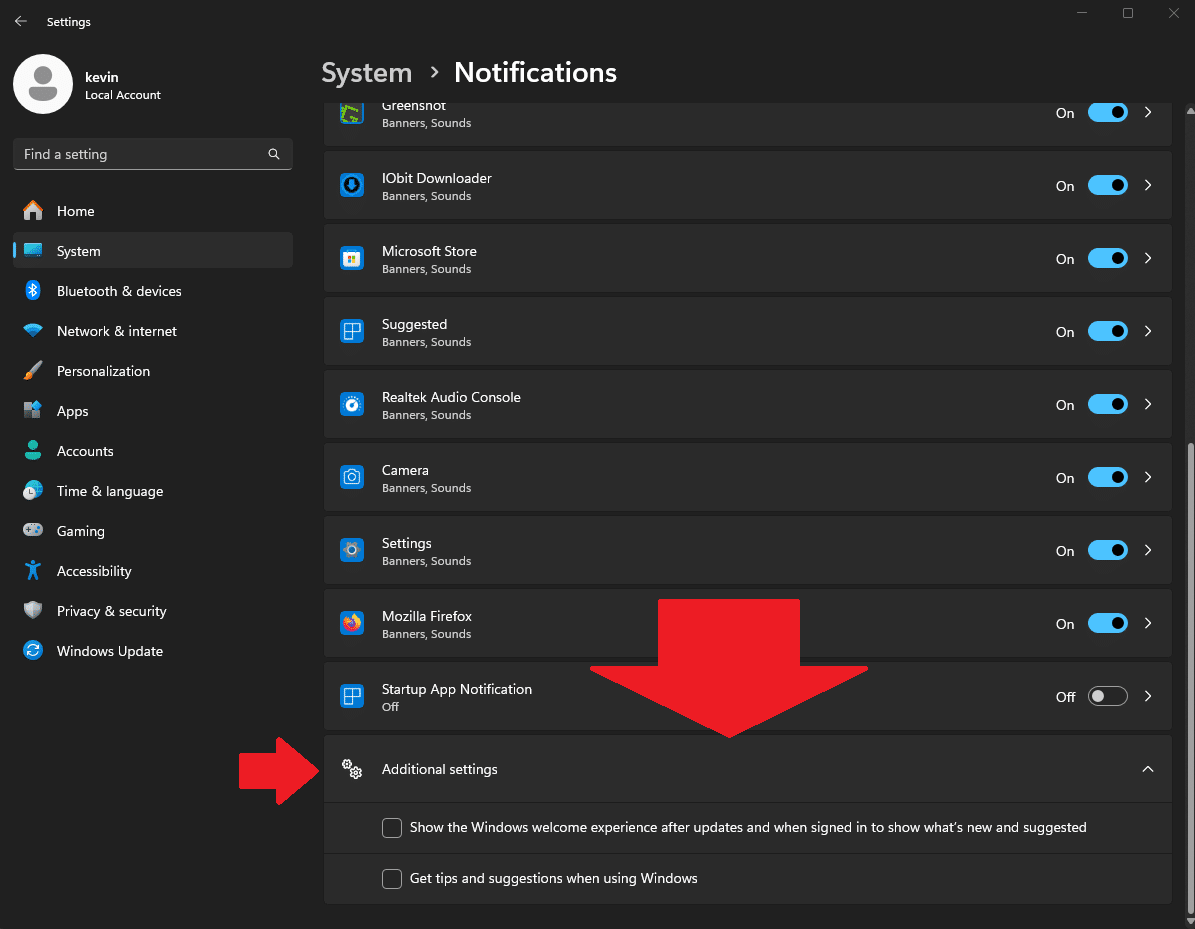Image resolution: width=1195 pixels, height=929 pixels.
Task: Turn off Settings app notifications toggle
Action: (1107, 550)
